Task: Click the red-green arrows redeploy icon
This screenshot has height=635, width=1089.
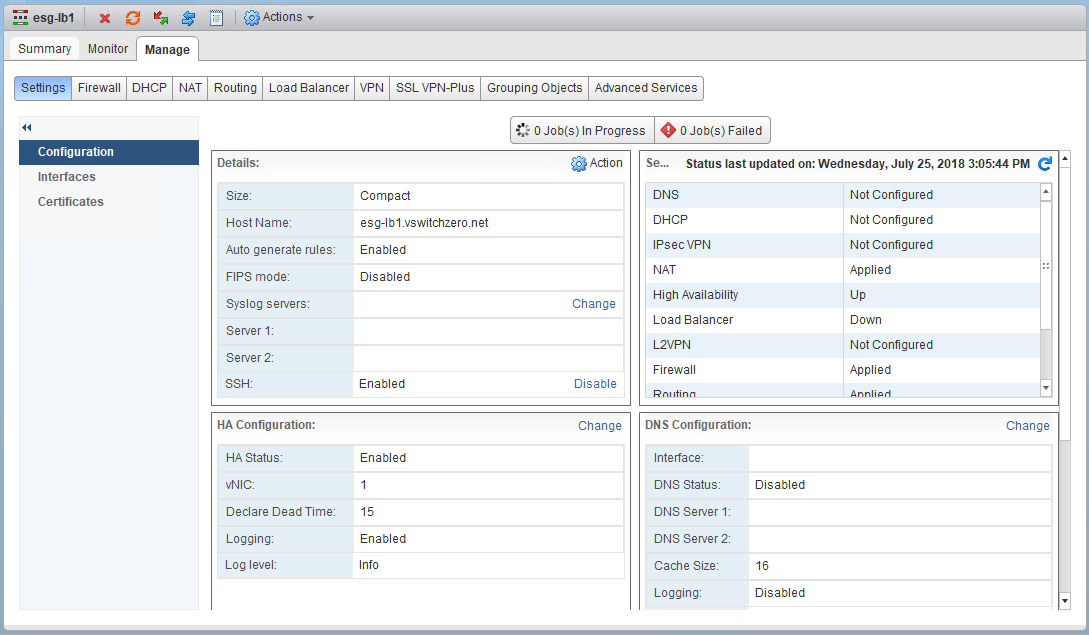Action: click(161, 18)
